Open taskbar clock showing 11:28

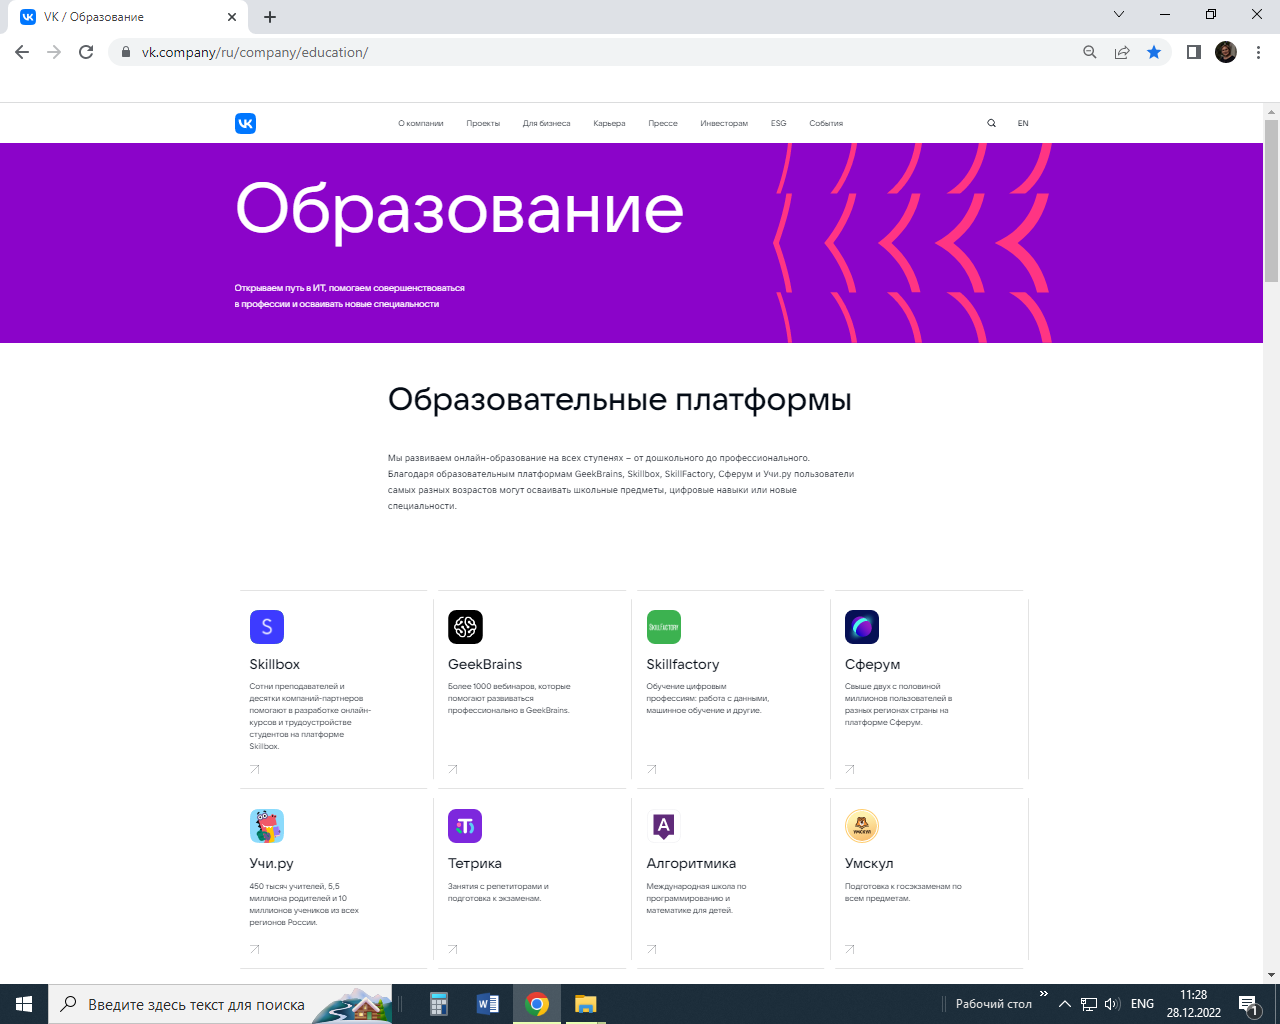[1194, 1004]
